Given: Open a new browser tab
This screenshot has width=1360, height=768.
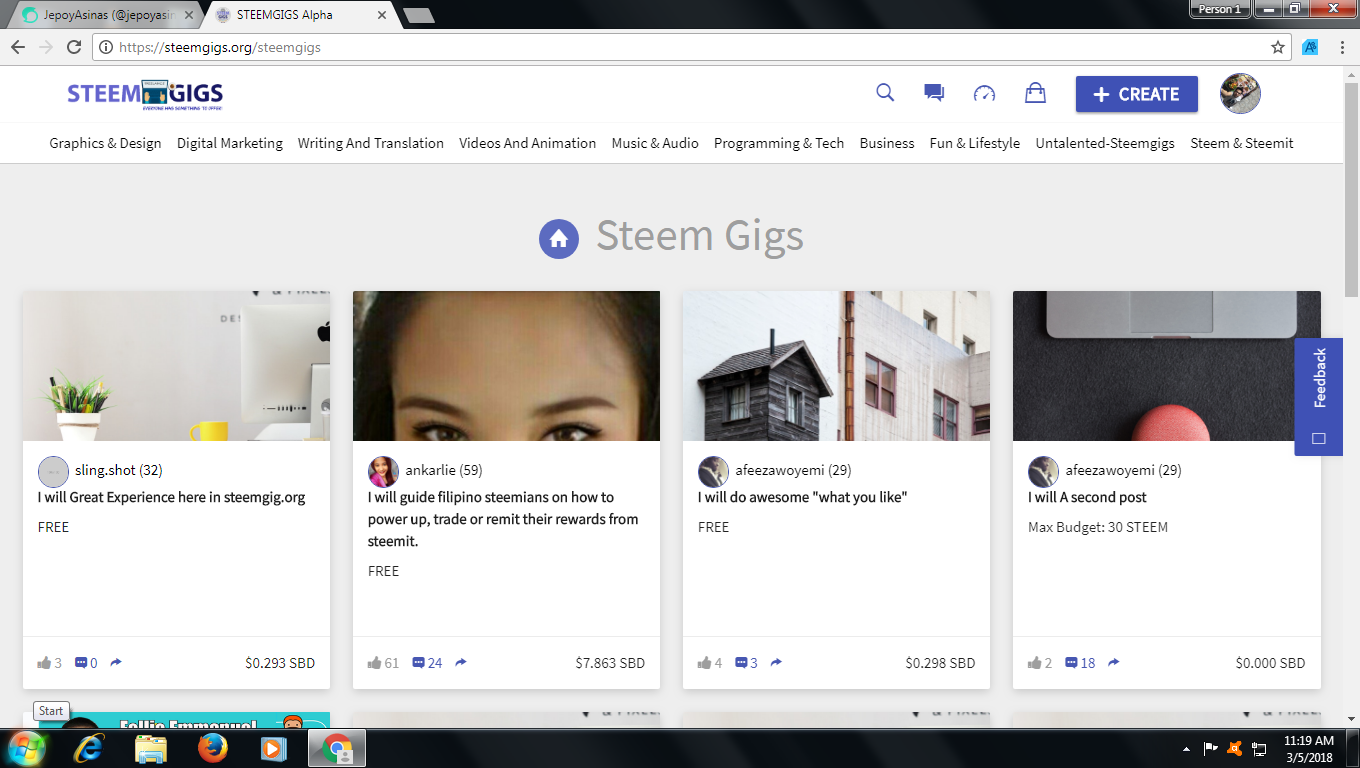Looking at the screenshot, I should pos(418,15).
